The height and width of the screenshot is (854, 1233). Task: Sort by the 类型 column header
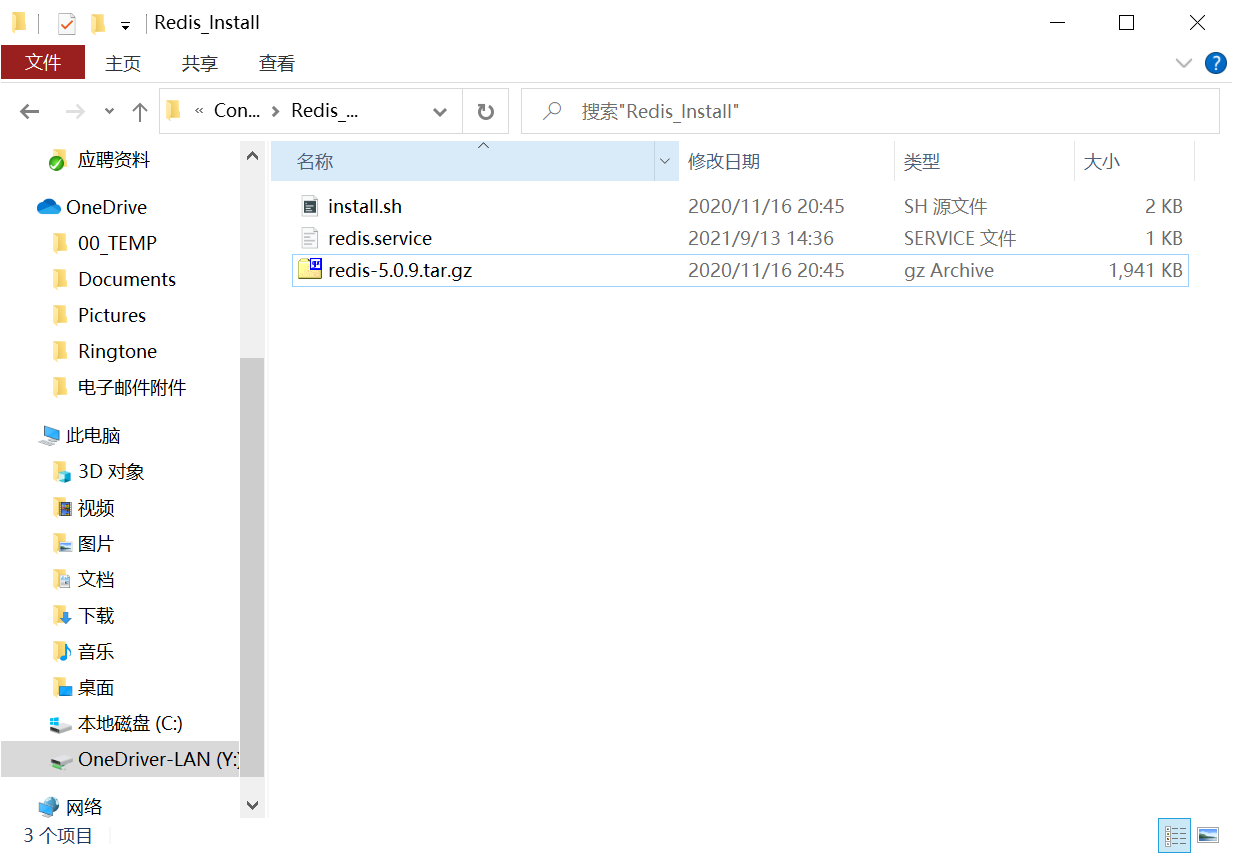pyautogui.click(x=984, y=161)
